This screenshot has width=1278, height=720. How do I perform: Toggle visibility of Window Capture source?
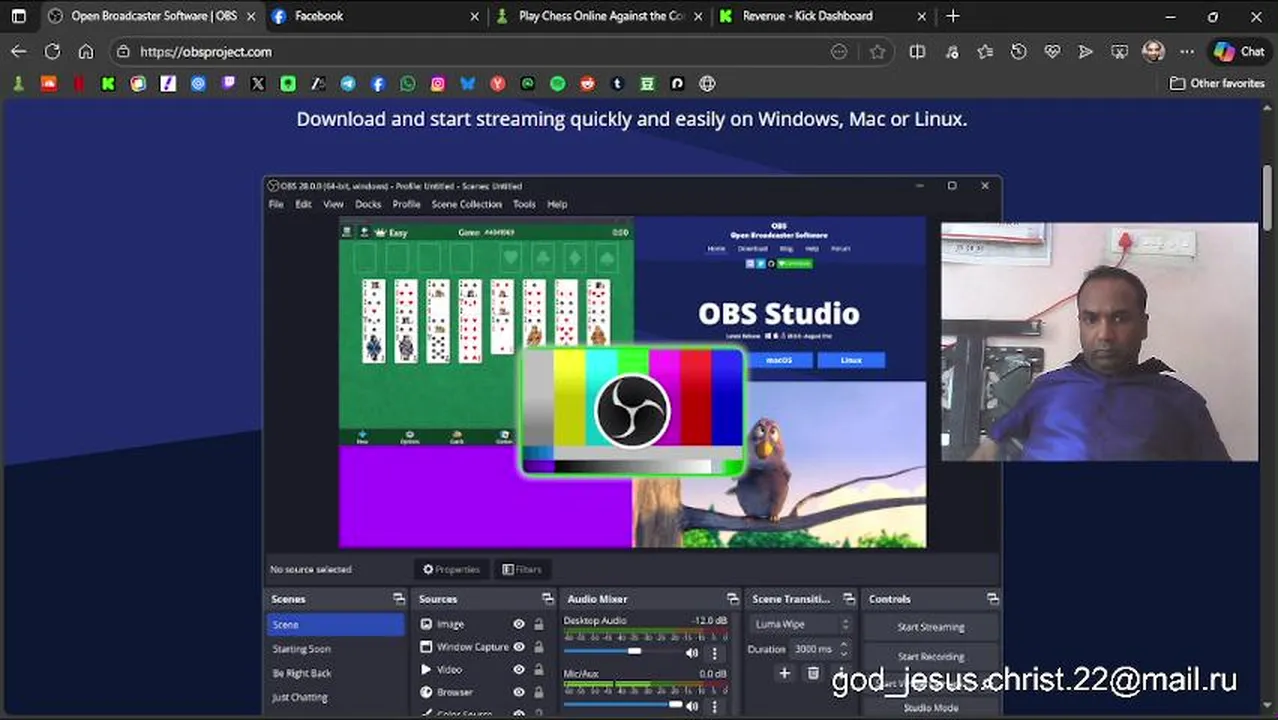click(x=519, y=647)
